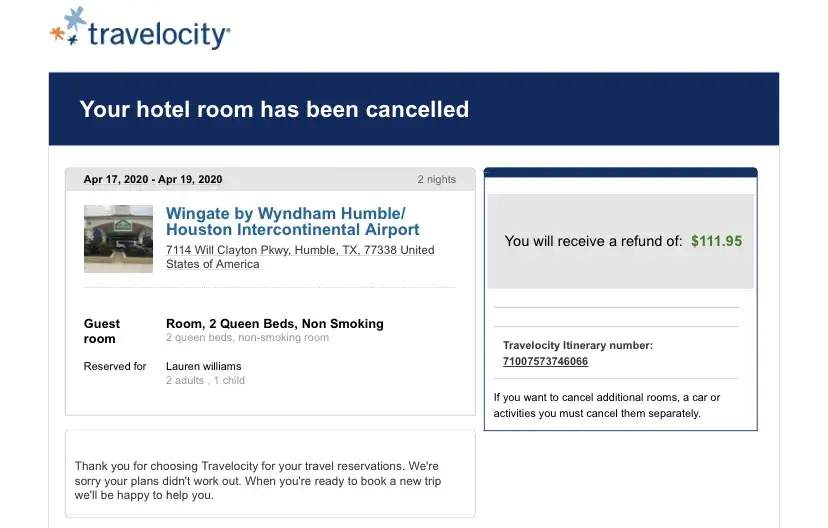Click 'You will receive a refund of' text
The width and height of the screenshot is (828, 528).
click(593, 241)
